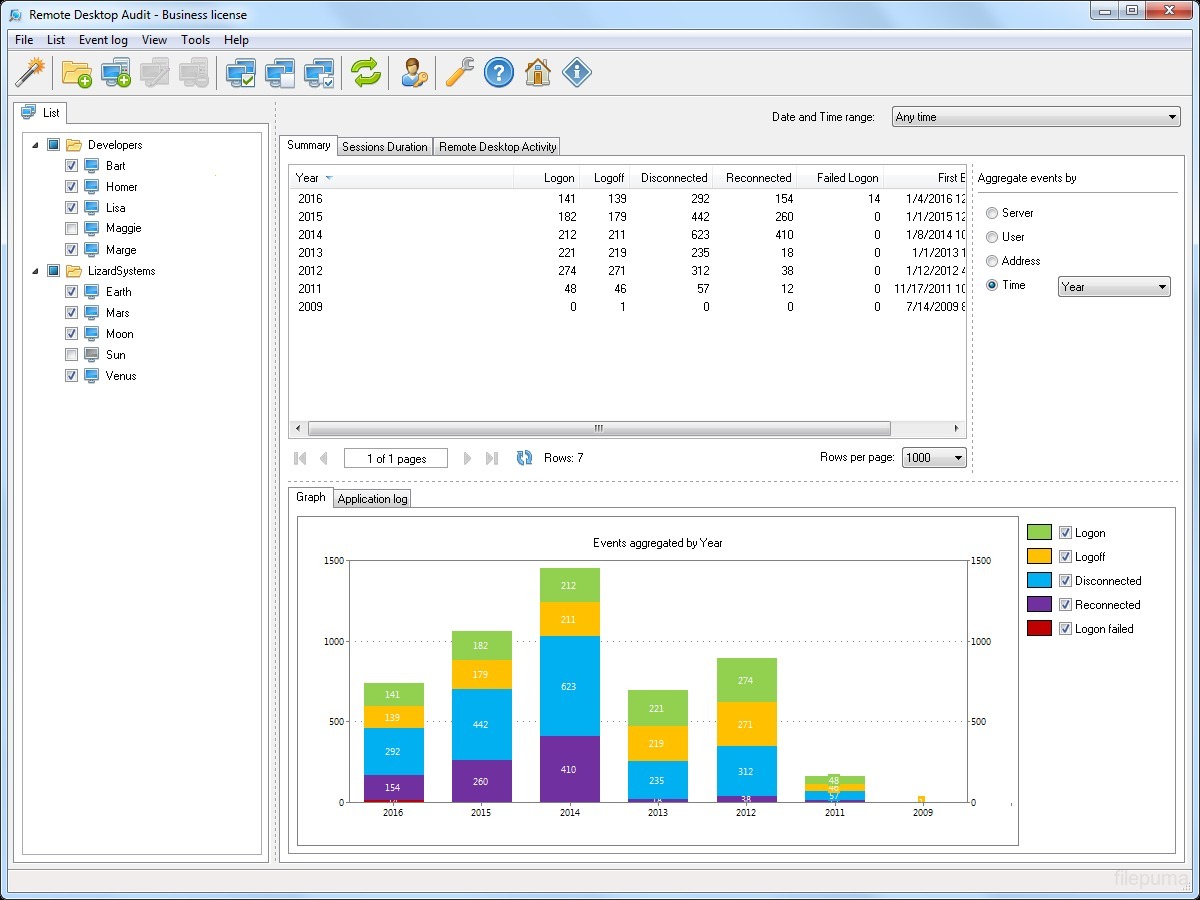The width and height of the screenshot is (1200, 900).
Task: Click the blue diamond info icon
Action: 577,72
